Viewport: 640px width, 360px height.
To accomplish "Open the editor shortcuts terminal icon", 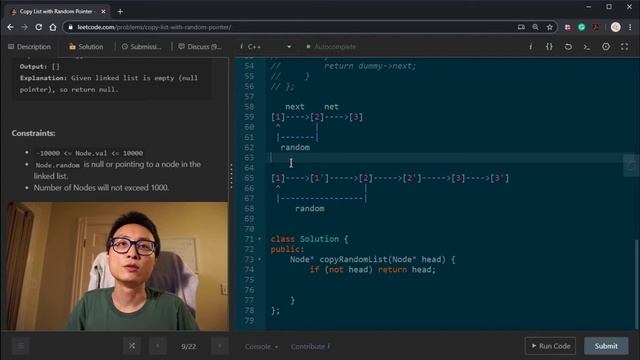I will tap(587, 47).
